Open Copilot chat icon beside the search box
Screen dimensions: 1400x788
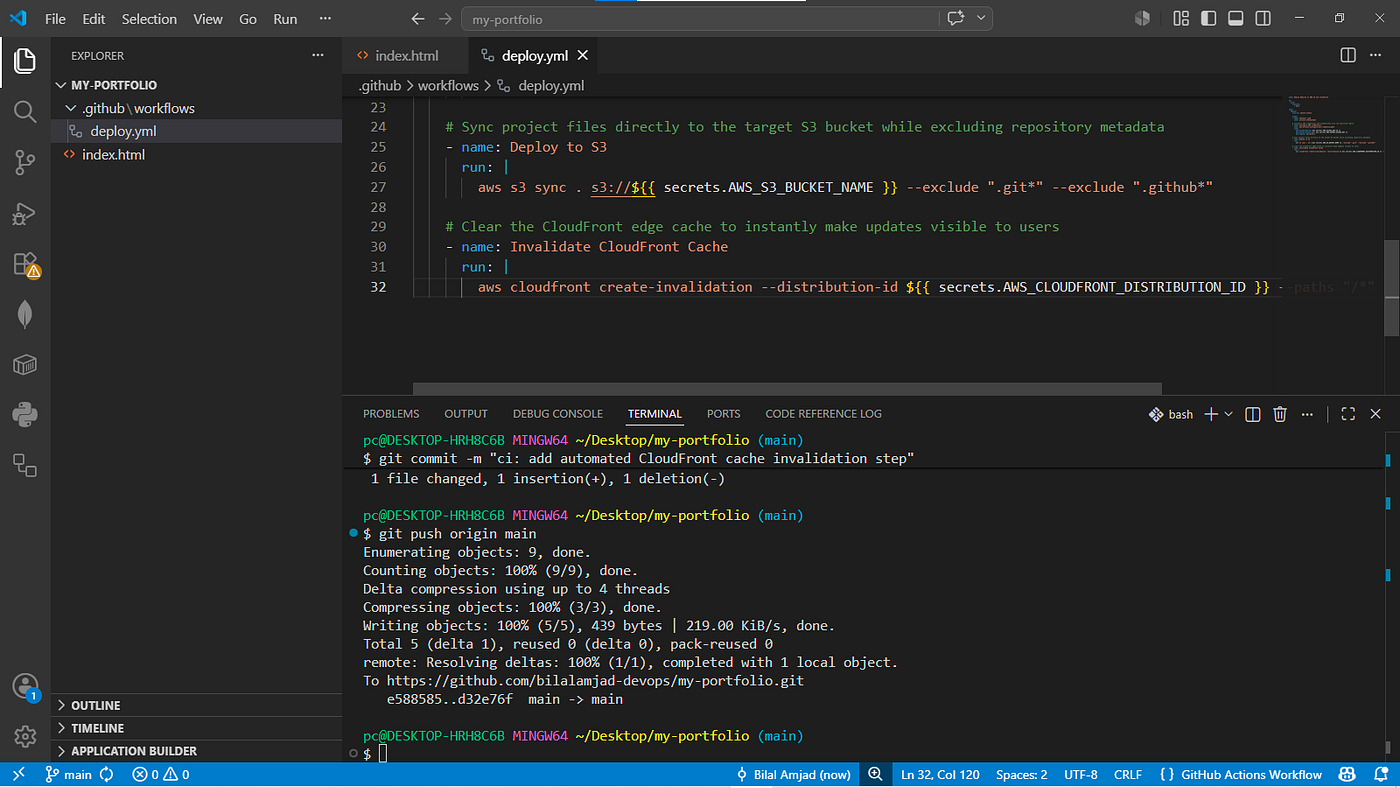pyautogui.click(x=955, y=18)
